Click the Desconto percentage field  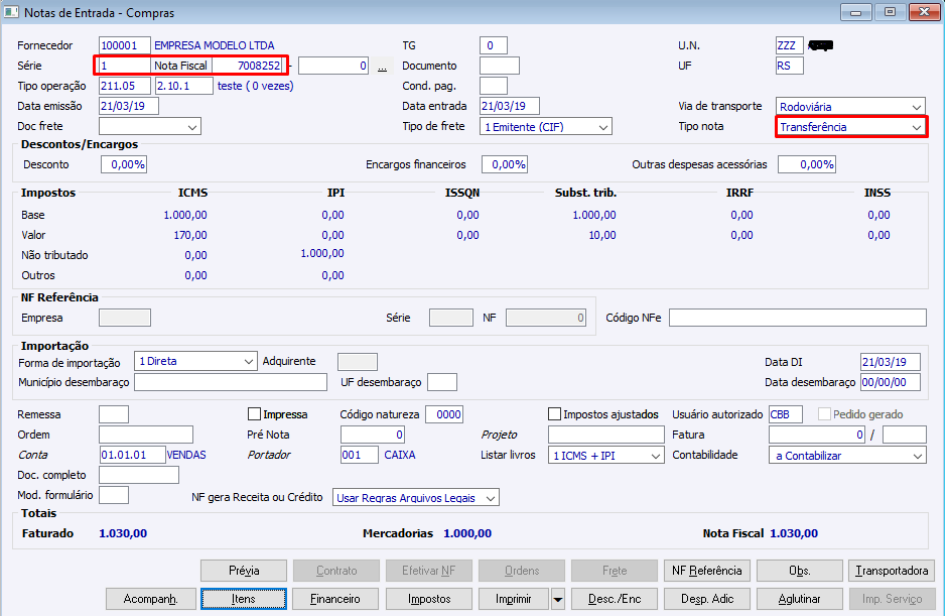point(124,165)
